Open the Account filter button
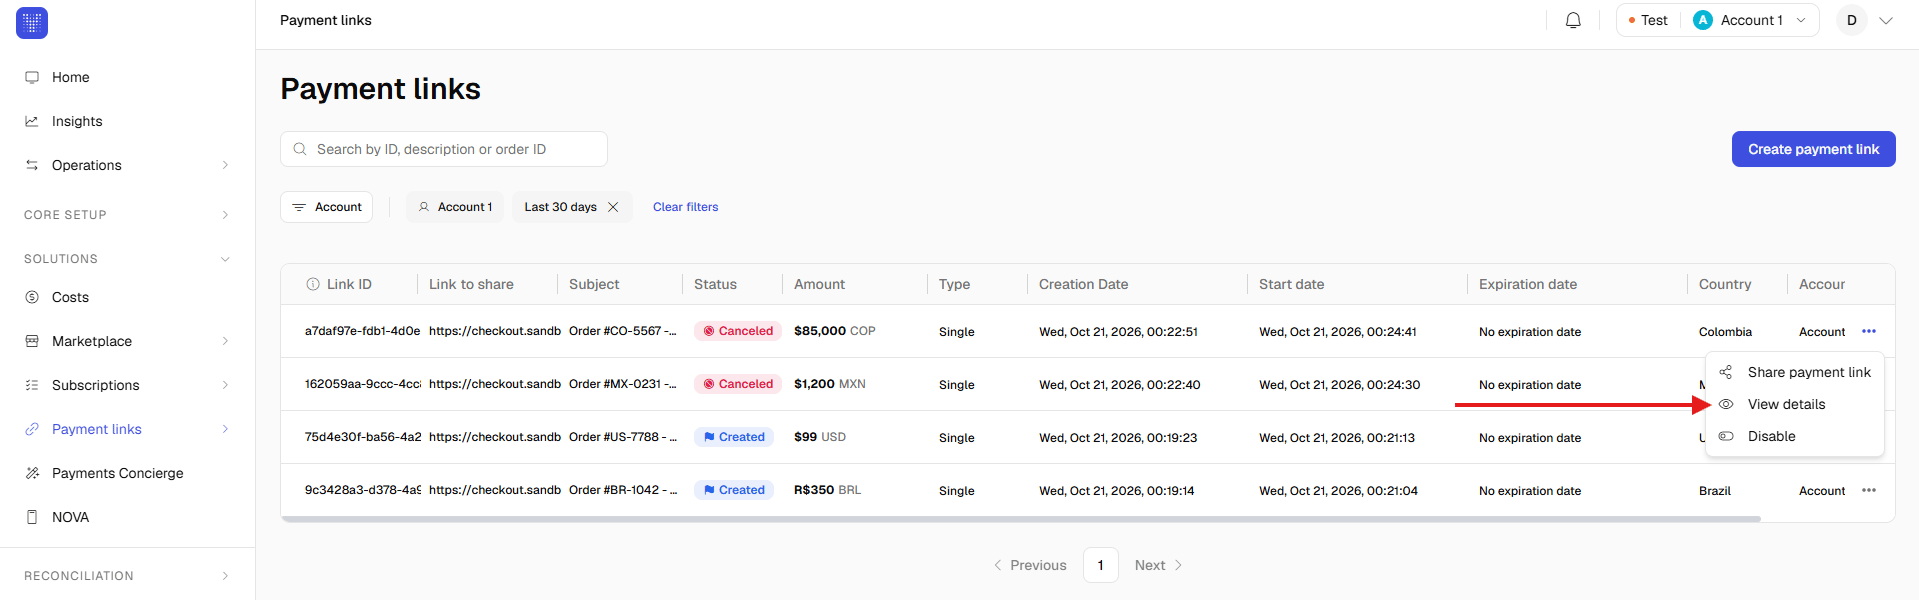 coord(327,207)
